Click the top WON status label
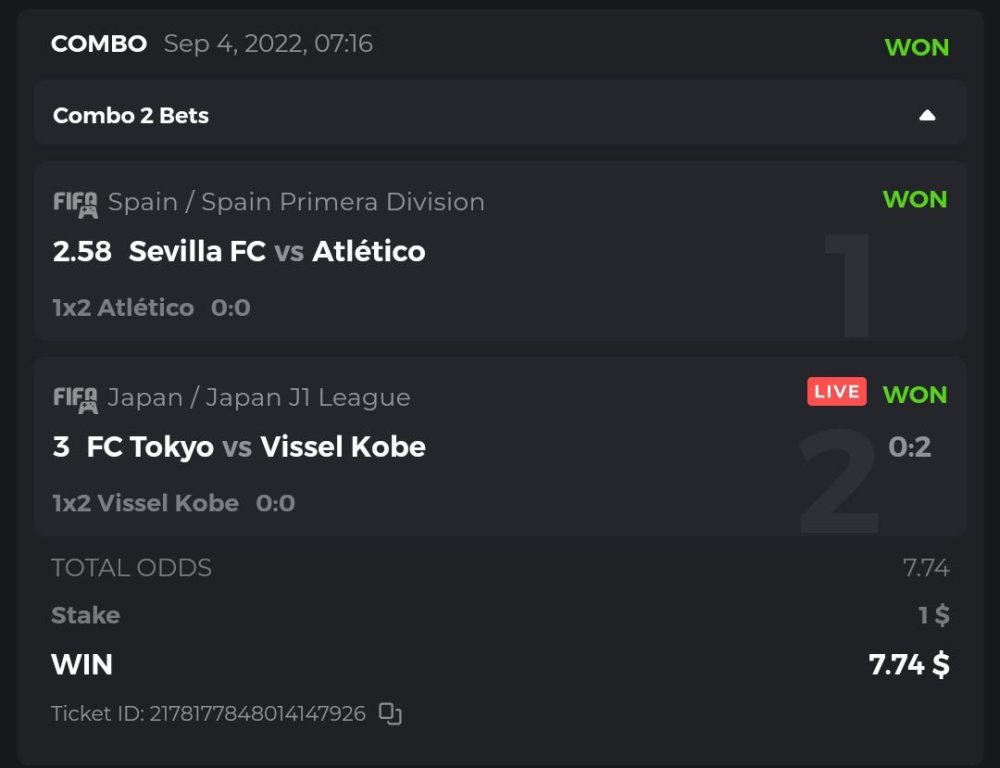1000x768 pixels. 916,47
